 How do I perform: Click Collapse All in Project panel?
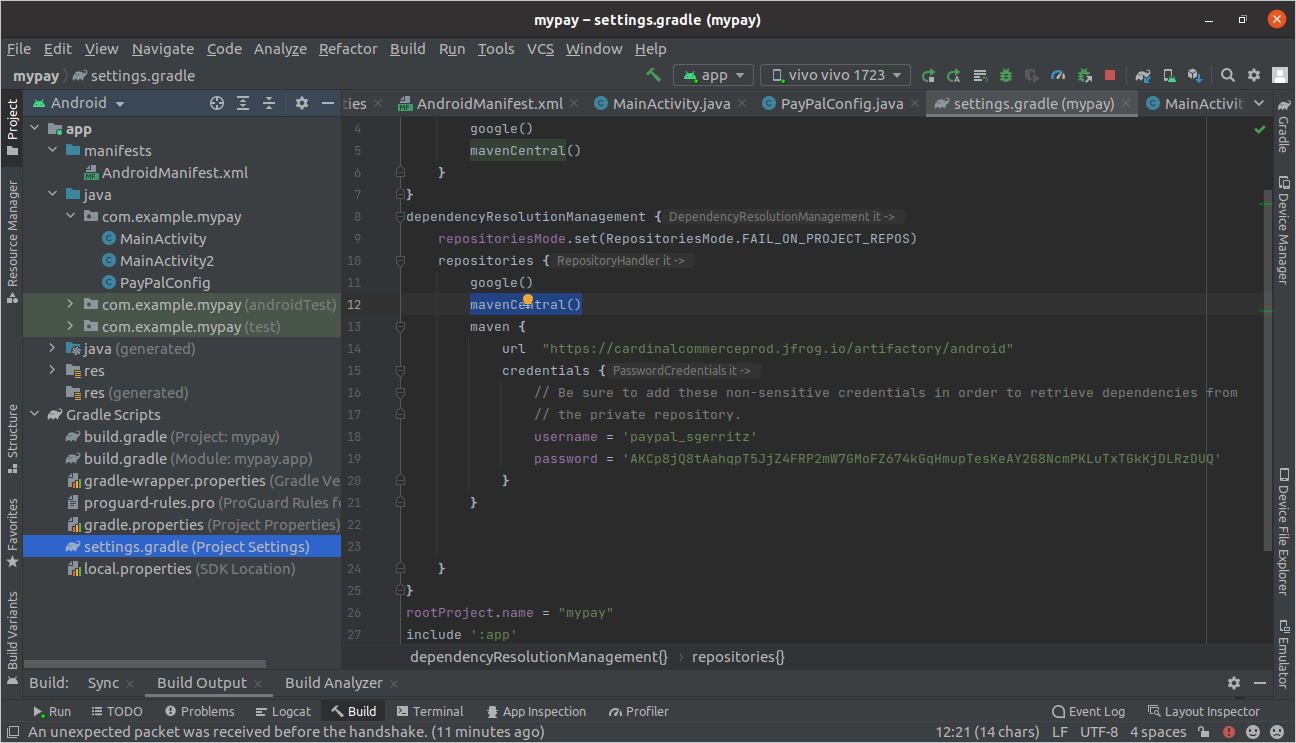[x=269, y=103]
